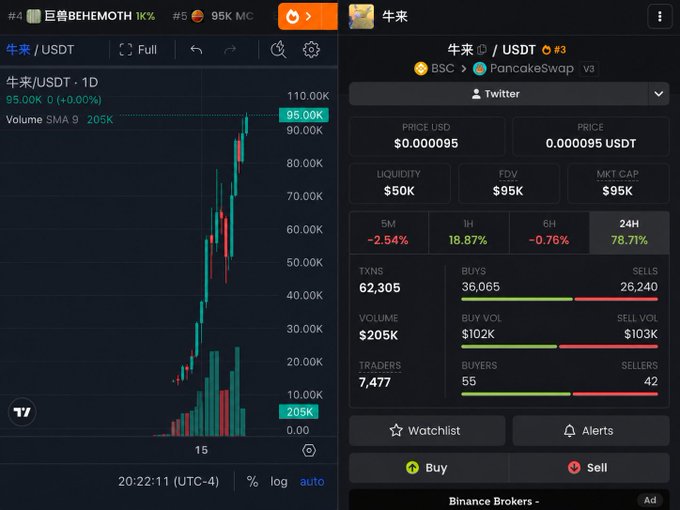Click the FDV $95K box

point(508,183)
